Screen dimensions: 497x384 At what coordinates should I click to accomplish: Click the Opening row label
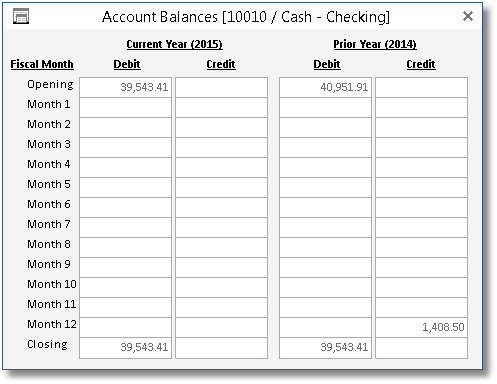tap(50, 85)
